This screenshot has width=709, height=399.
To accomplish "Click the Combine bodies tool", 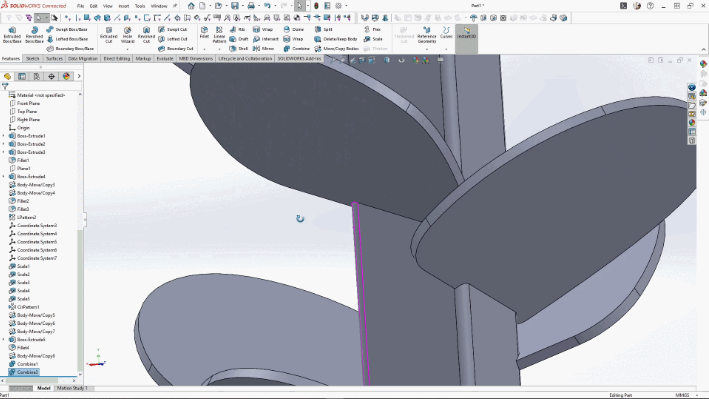I will [297, 48].
